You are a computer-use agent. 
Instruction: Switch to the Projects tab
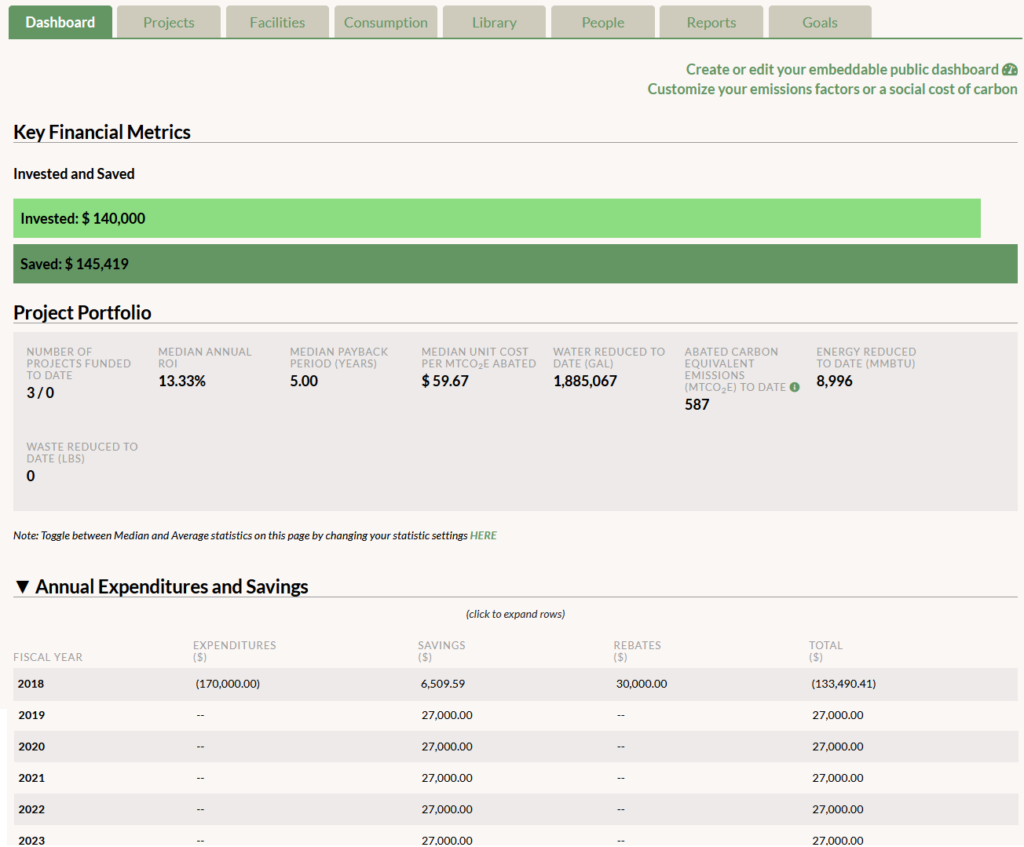tap(168, 22)
